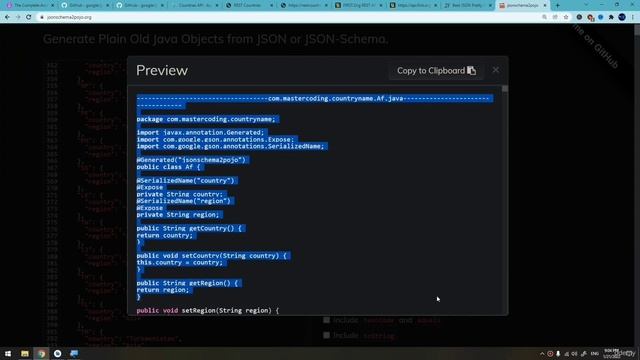Screen dimensions: 640x360
Task: Click the browser forward arrow
Action: 18,17
